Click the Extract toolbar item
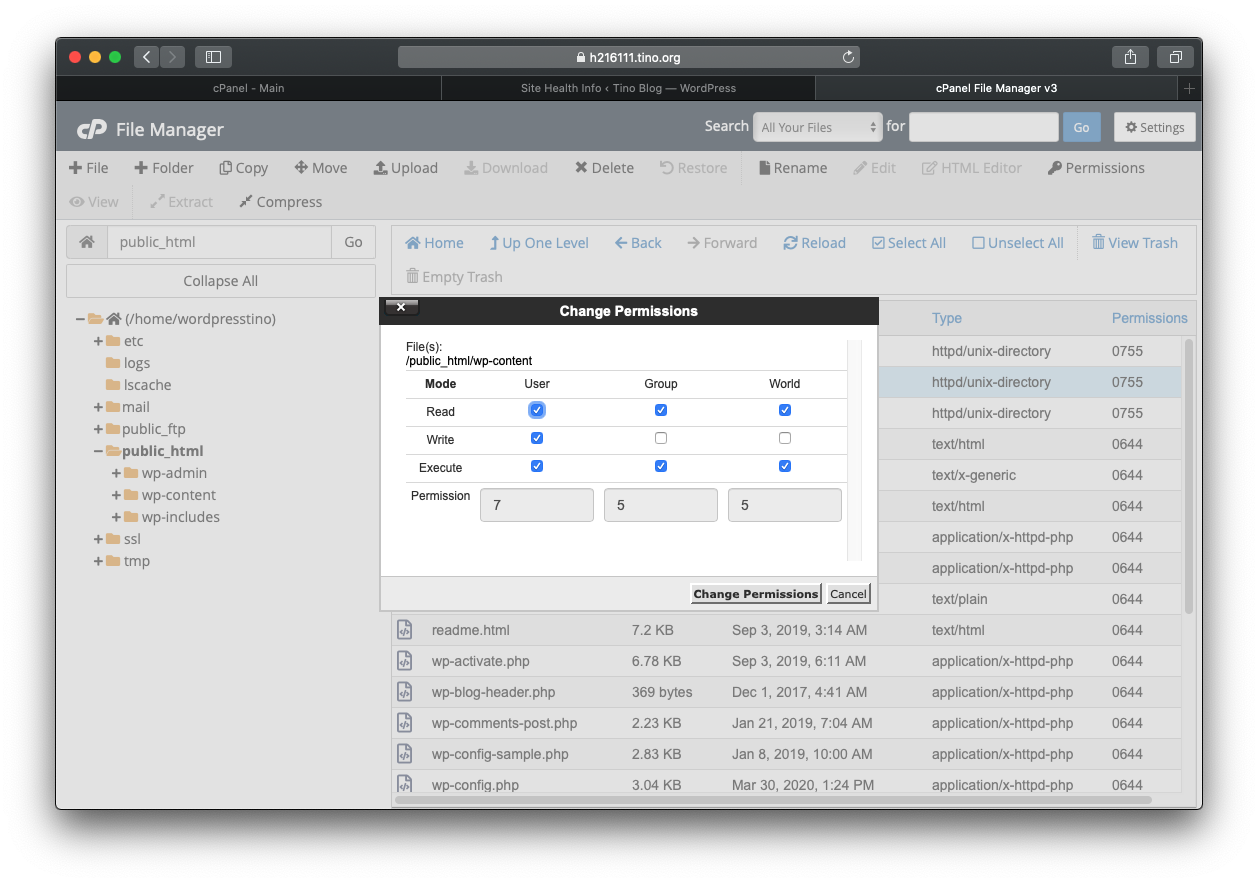 (x=181, y=202)
